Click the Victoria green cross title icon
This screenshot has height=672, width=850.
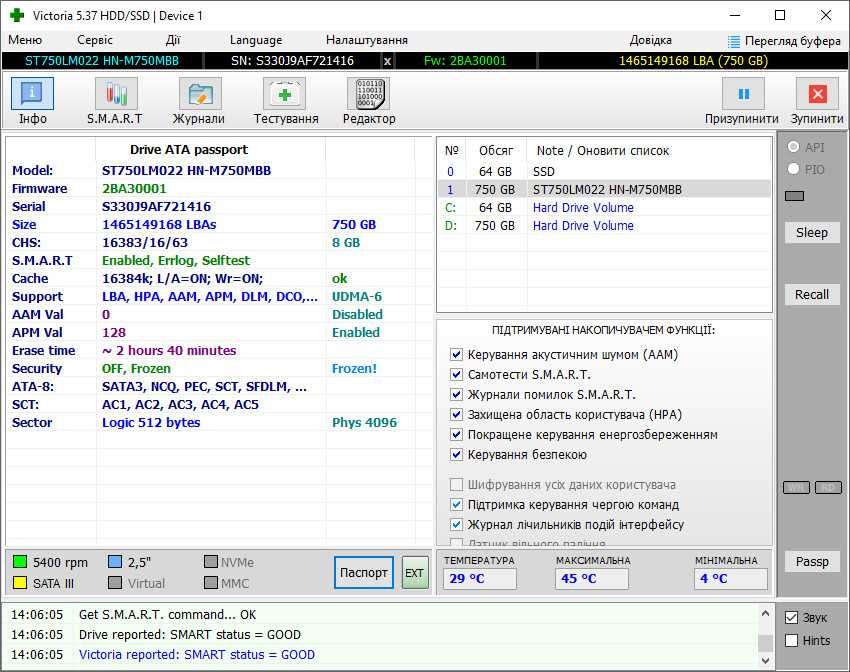pos(17,15)
